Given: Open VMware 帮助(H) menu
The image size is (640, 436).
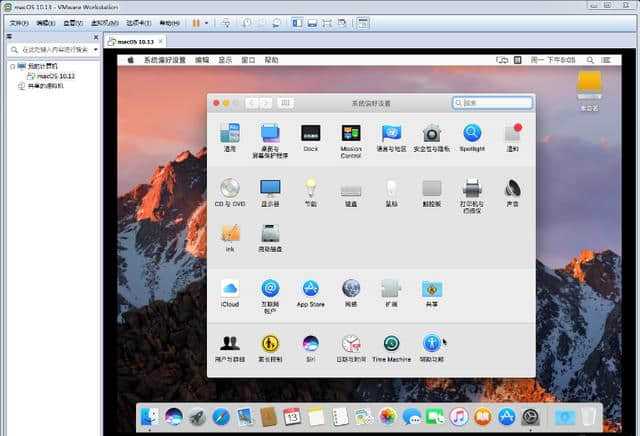Looking at the screenshot, I should coord(169,23).
